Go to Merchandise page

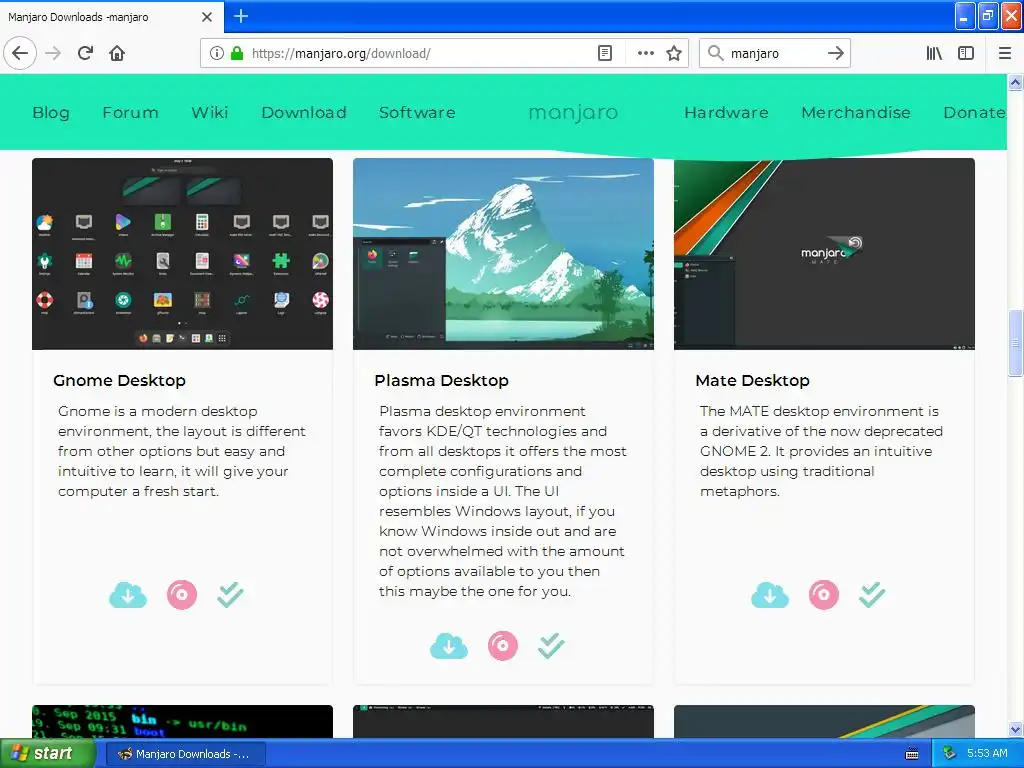pos(856,112)
